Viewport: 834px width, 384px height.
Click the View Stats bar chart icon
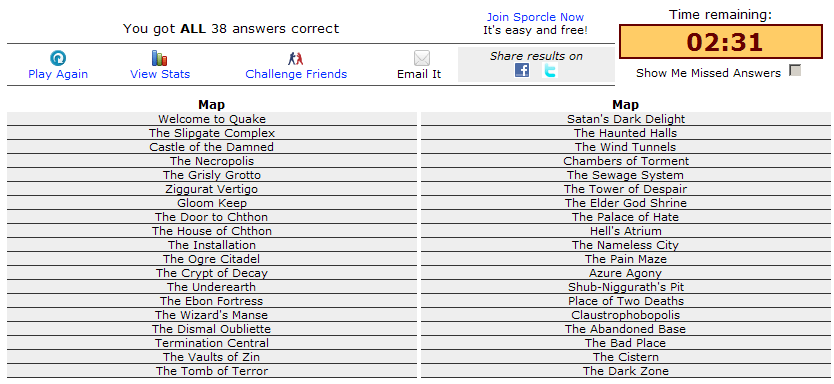click(x=160, y=58)
